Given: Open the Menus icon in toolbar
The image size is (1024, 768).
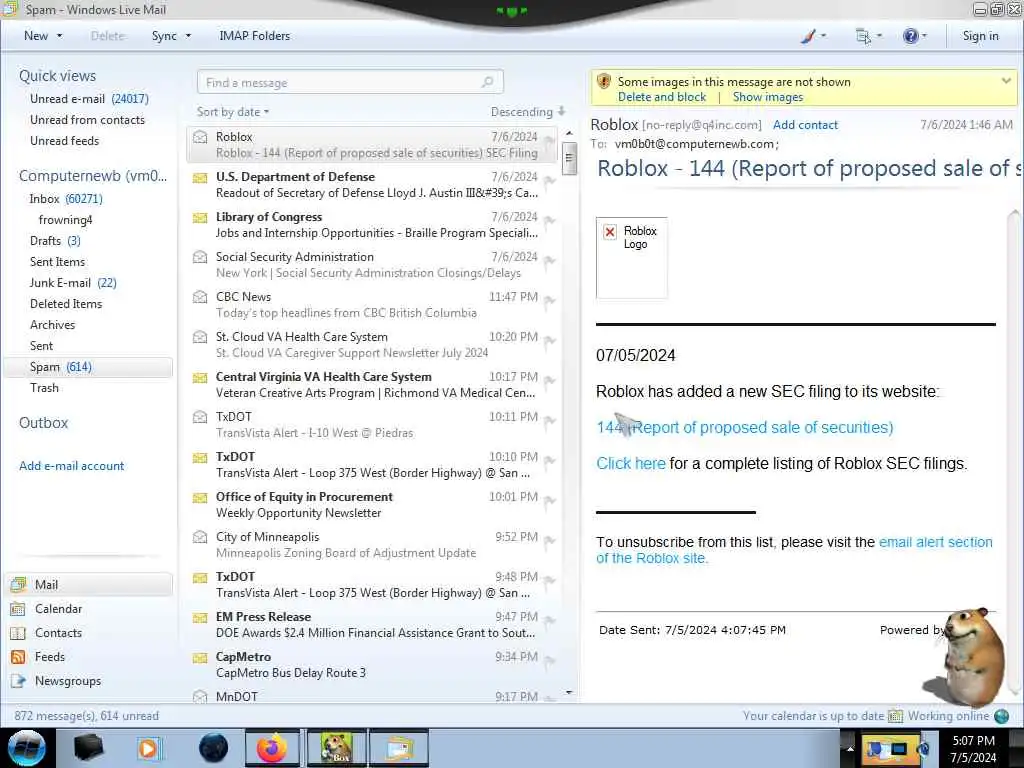Looking at the screenshot, I should (863, 36).
